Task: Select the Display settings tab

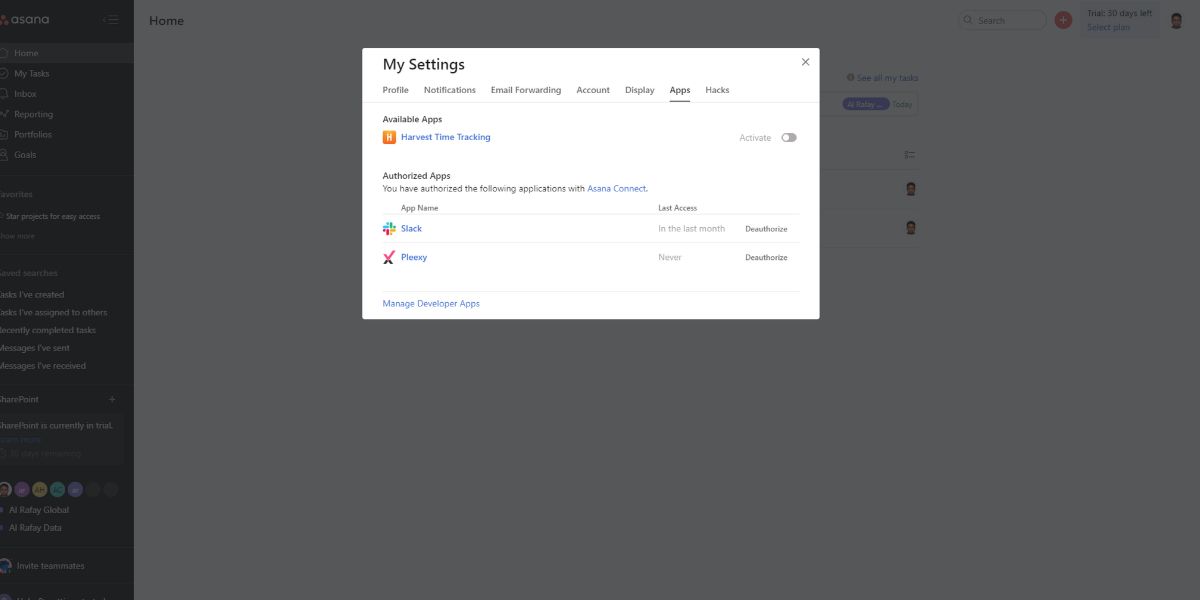Action: click(639, 90)
